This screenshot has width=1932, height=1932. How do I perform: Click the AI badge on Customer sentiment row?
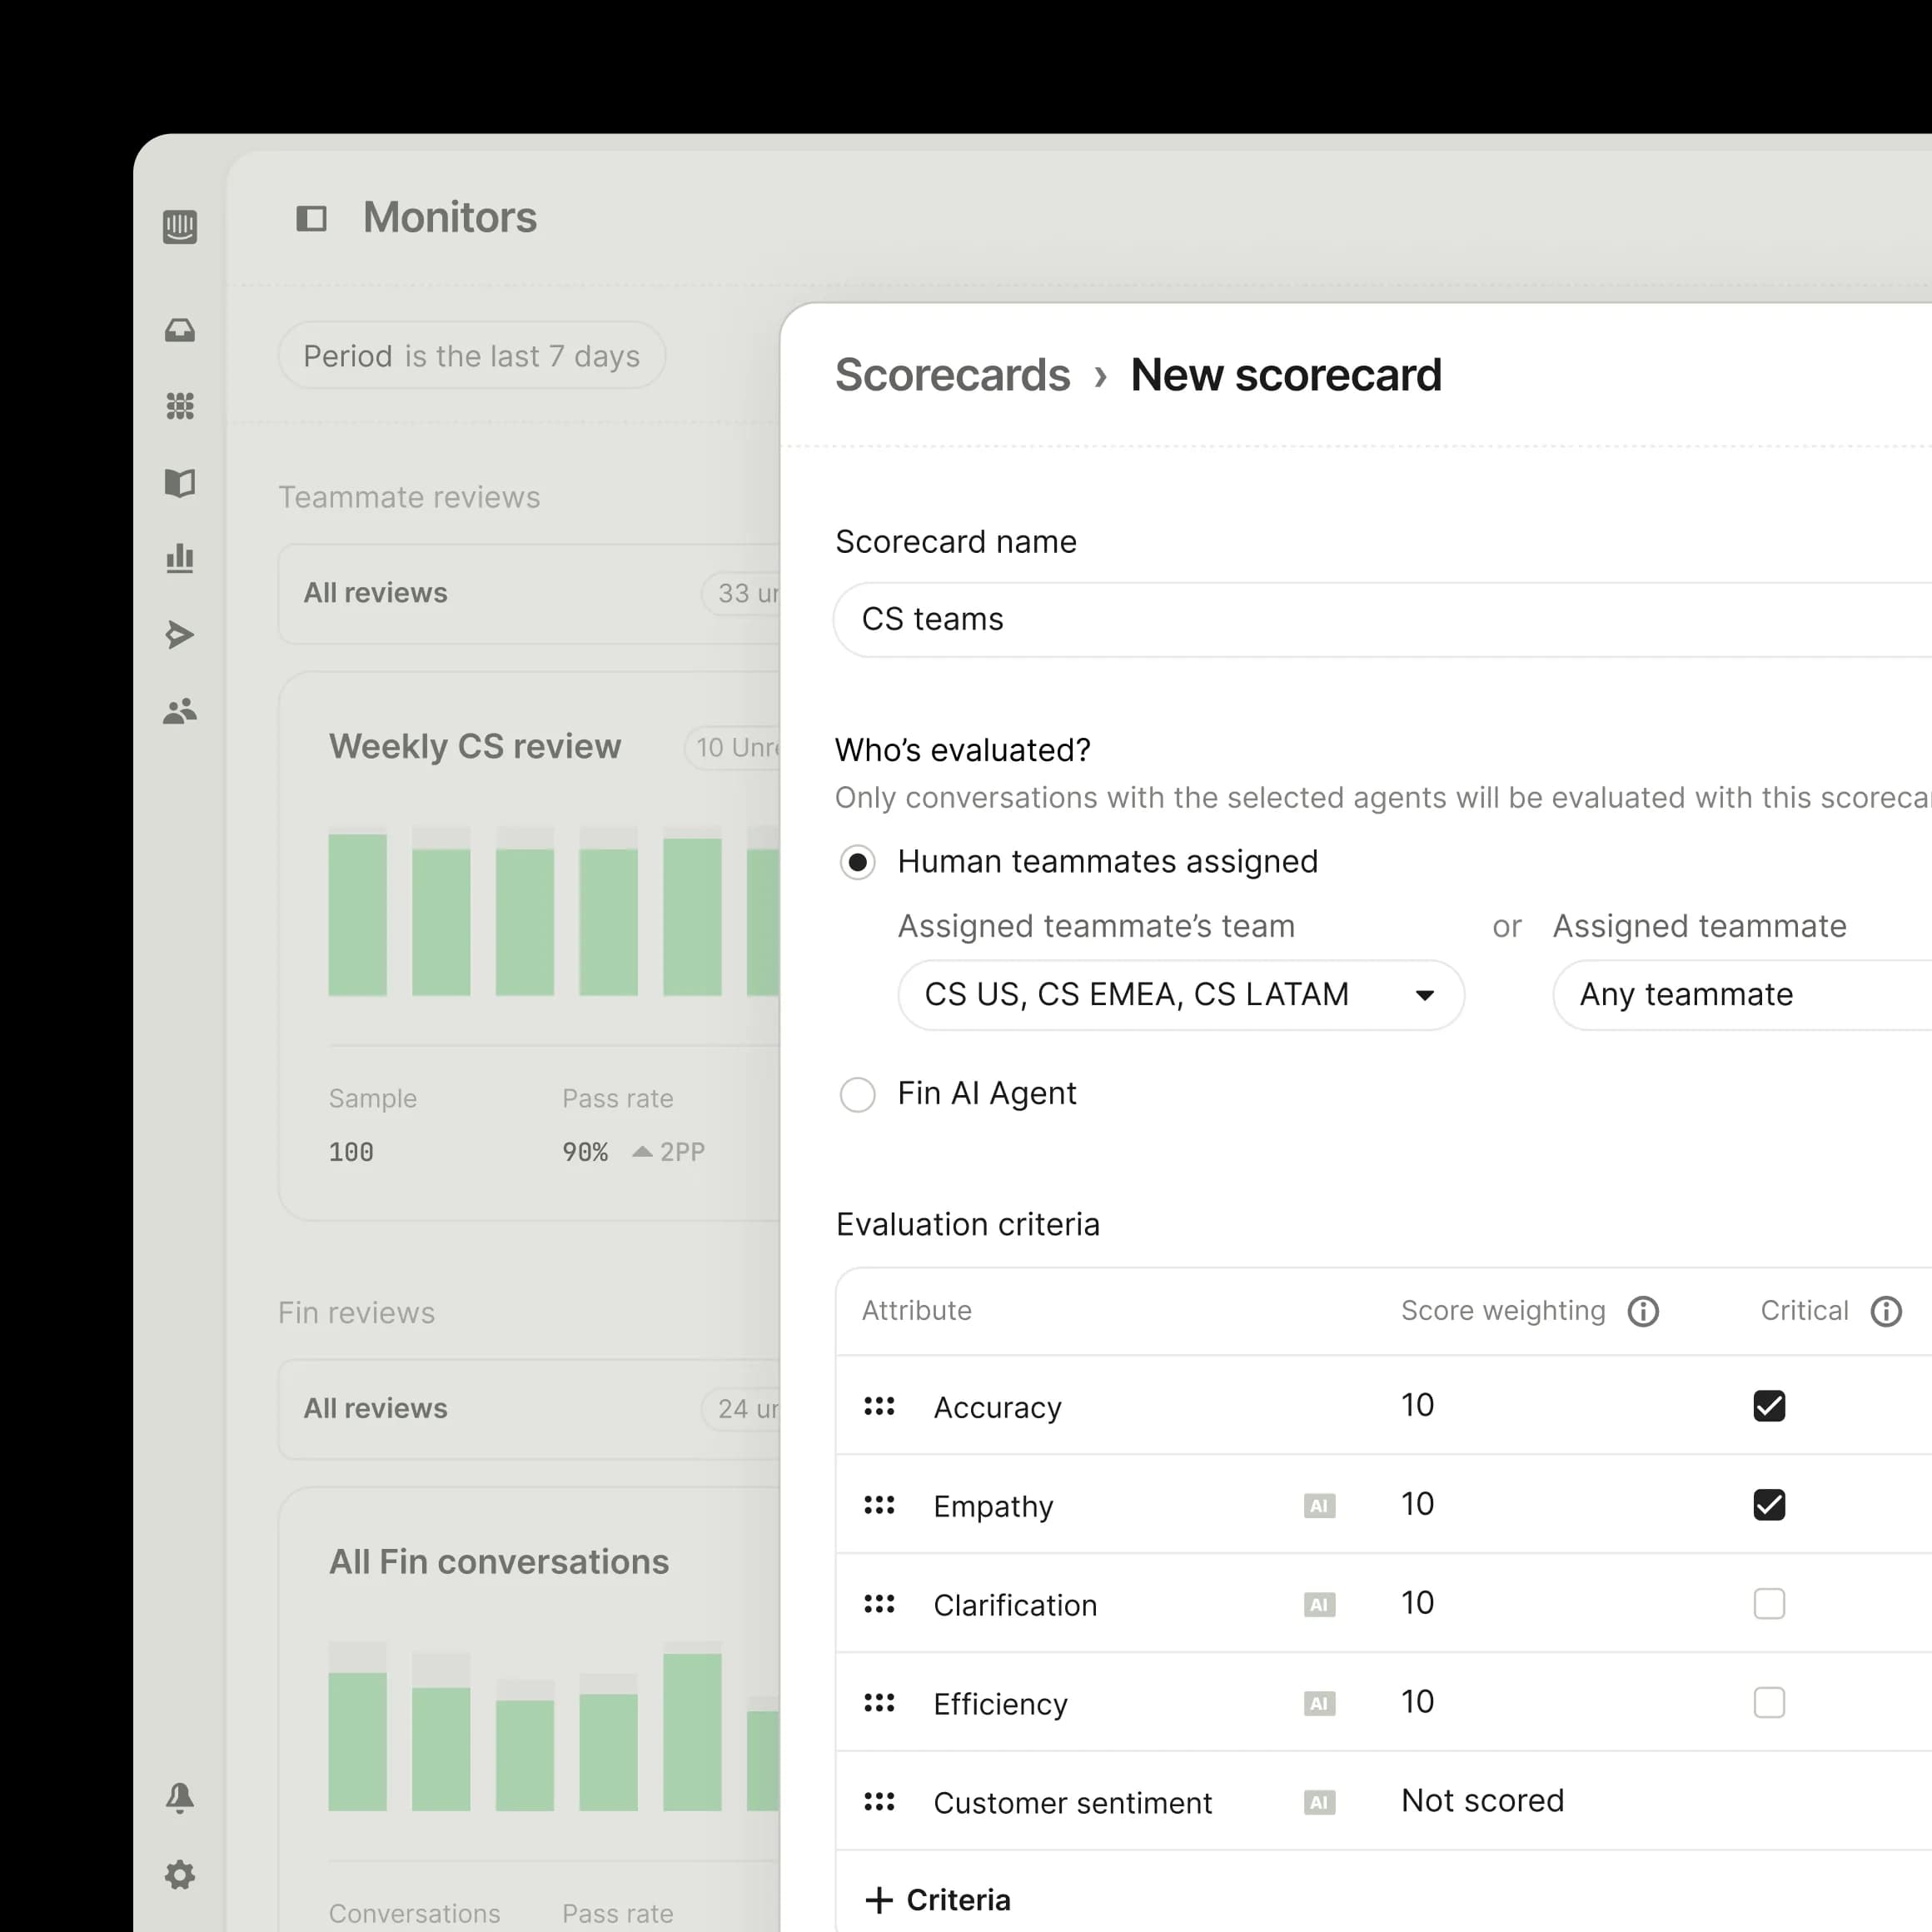(1319, 1802)
